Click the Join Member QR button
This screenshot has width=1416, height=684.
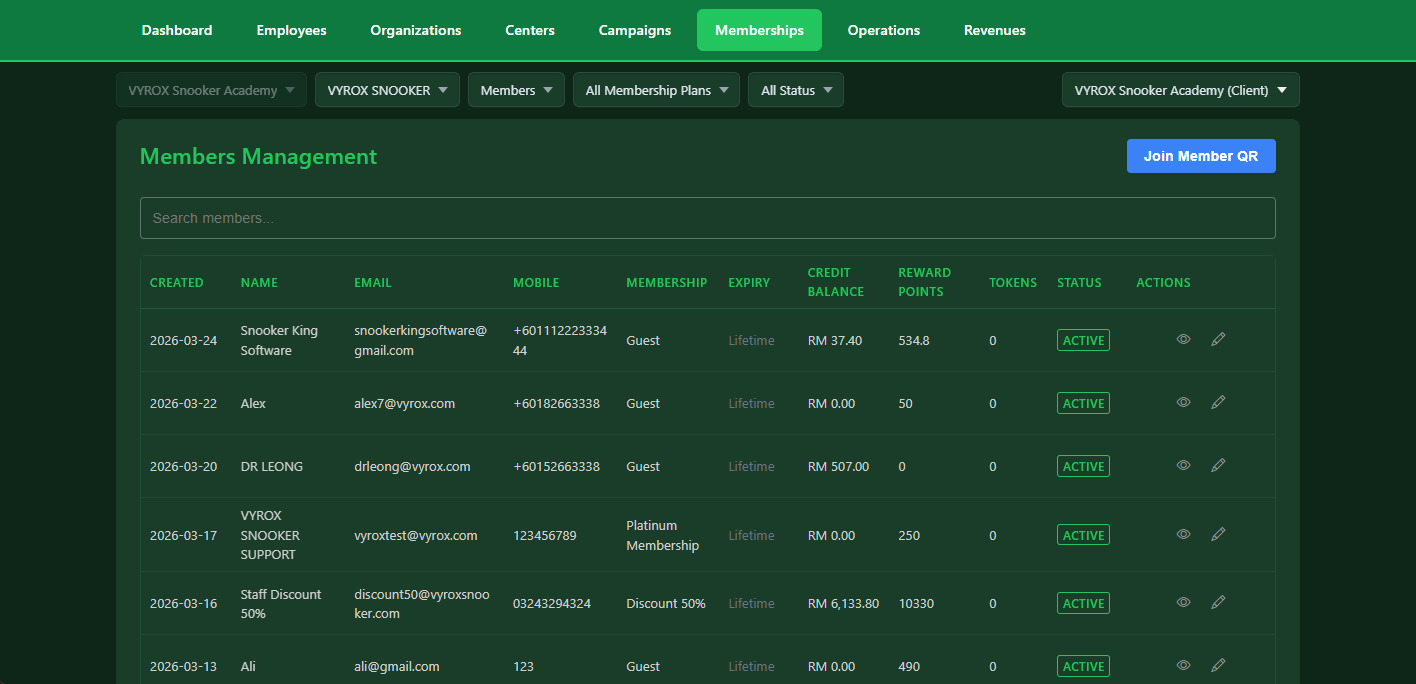pos(1201,156)
